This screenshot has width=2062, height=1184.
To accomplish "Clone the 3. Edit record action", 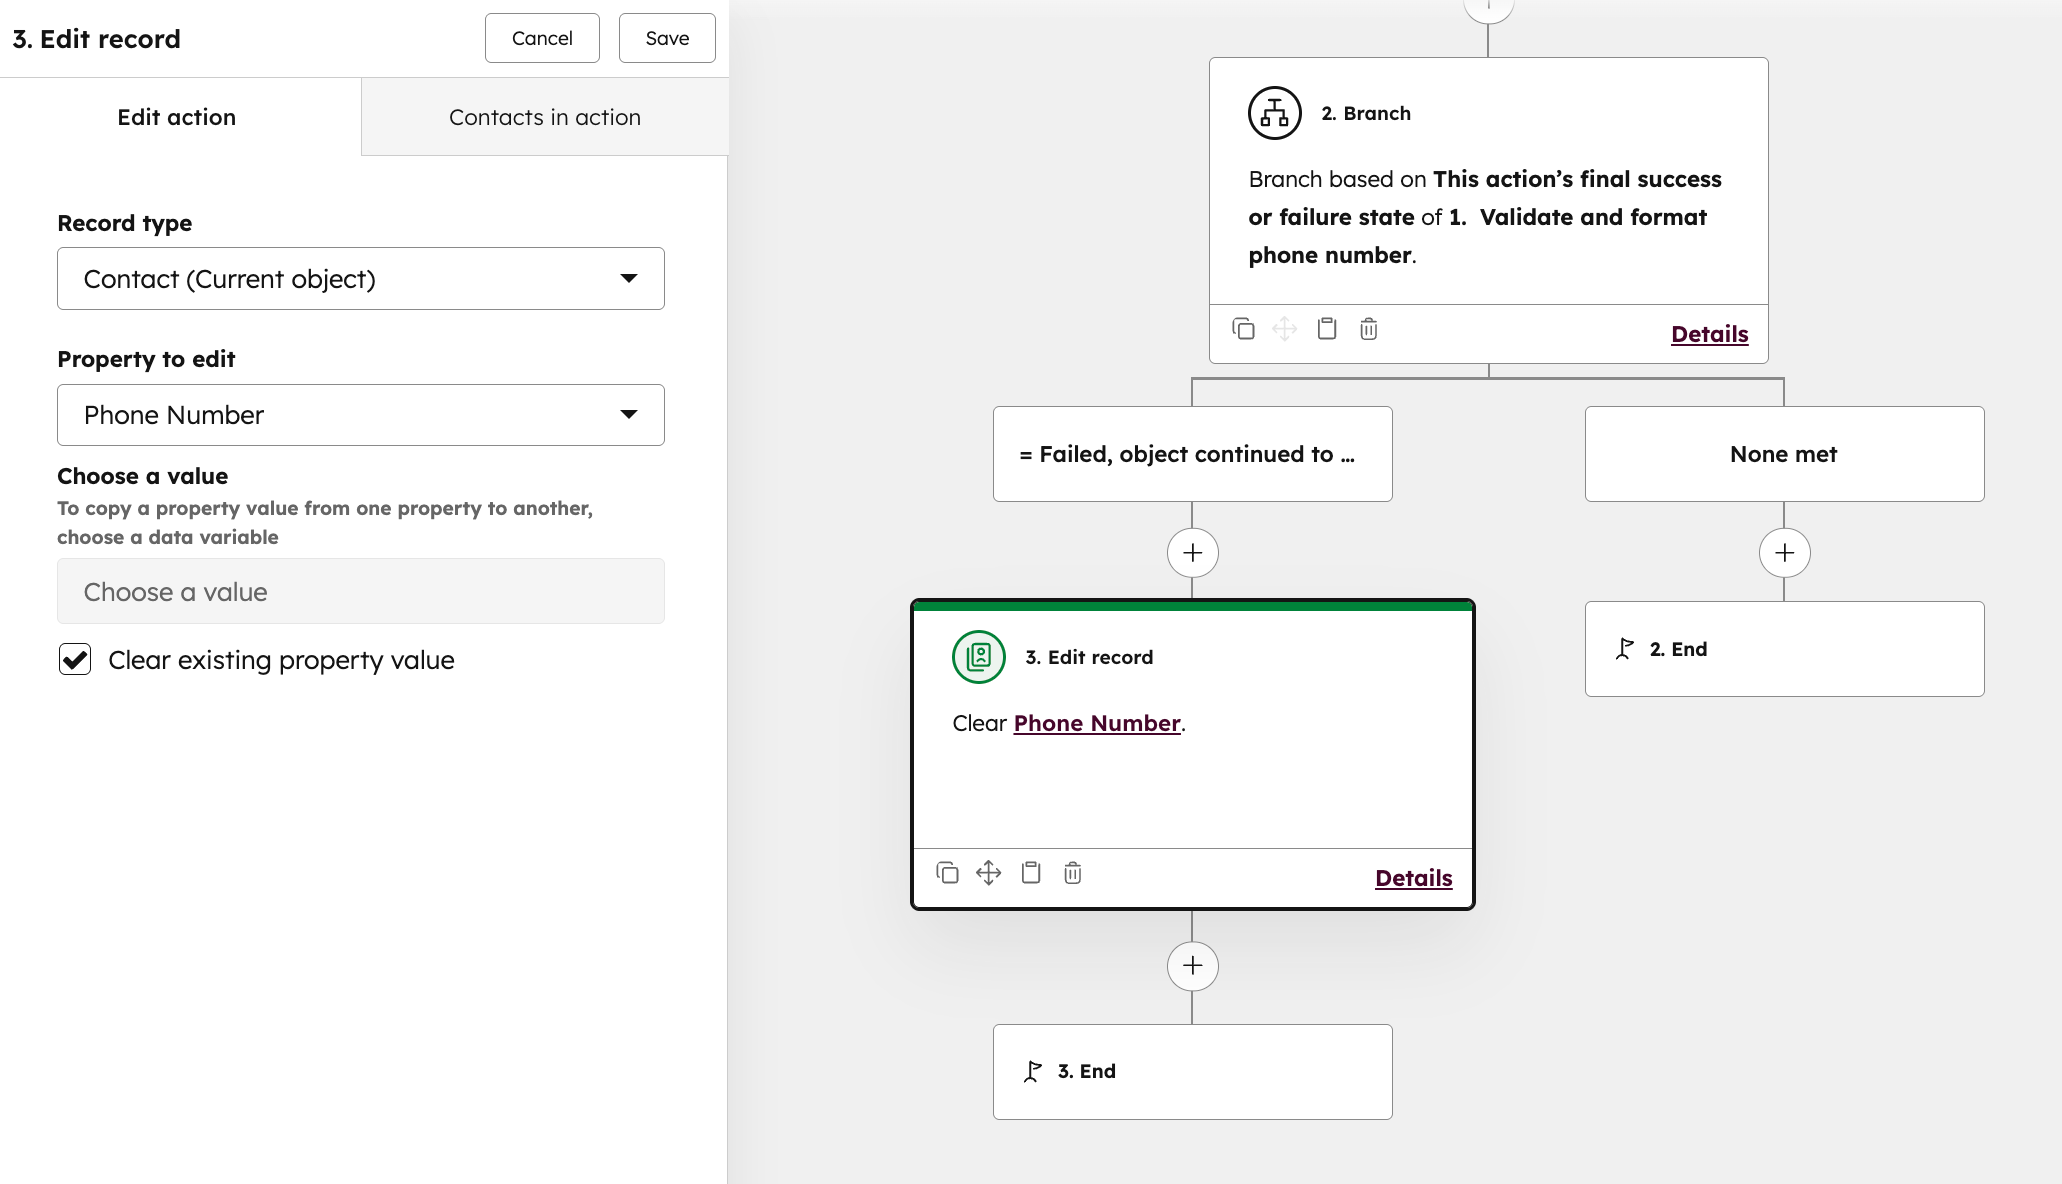I will pos(946,873).
